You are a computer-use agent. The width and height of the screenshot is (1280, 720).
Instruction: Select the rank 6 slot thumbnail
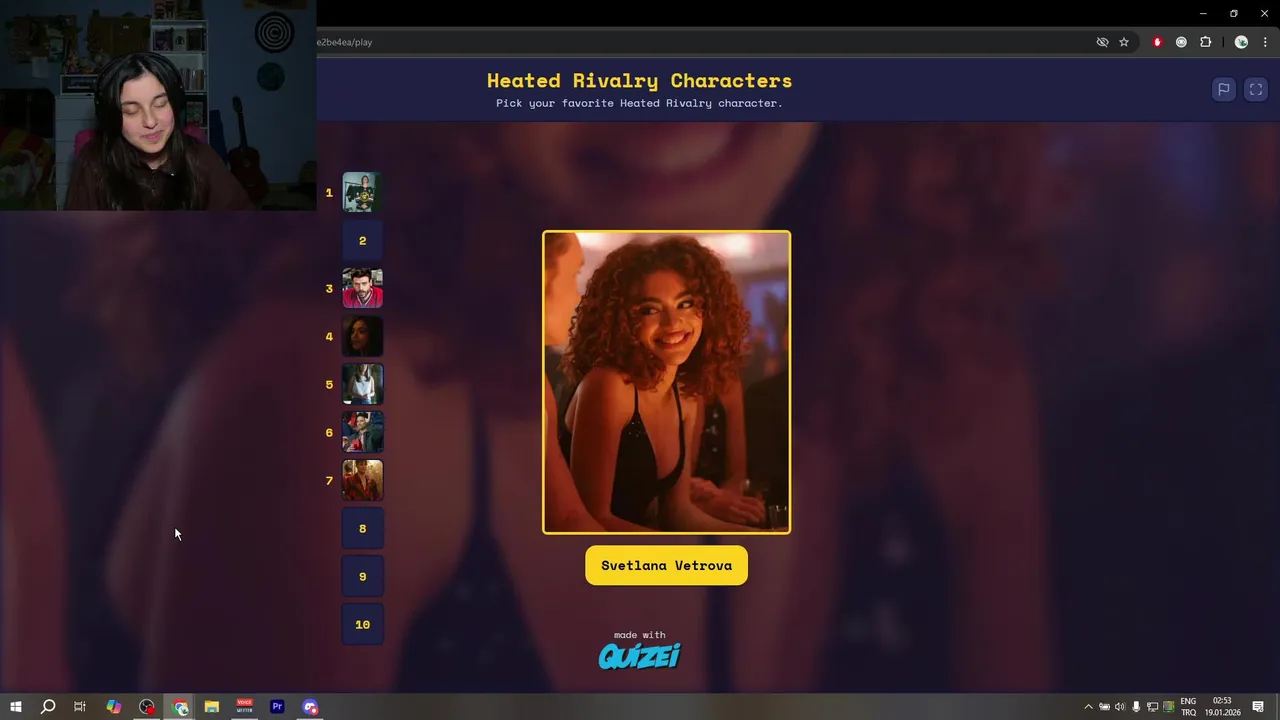pyautogui.click(x=362, y=432)
